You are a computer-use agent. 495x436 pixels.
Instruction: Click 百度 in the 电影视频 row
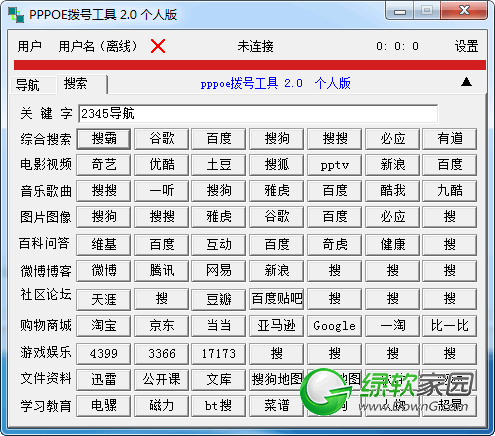tap(450, 165)
